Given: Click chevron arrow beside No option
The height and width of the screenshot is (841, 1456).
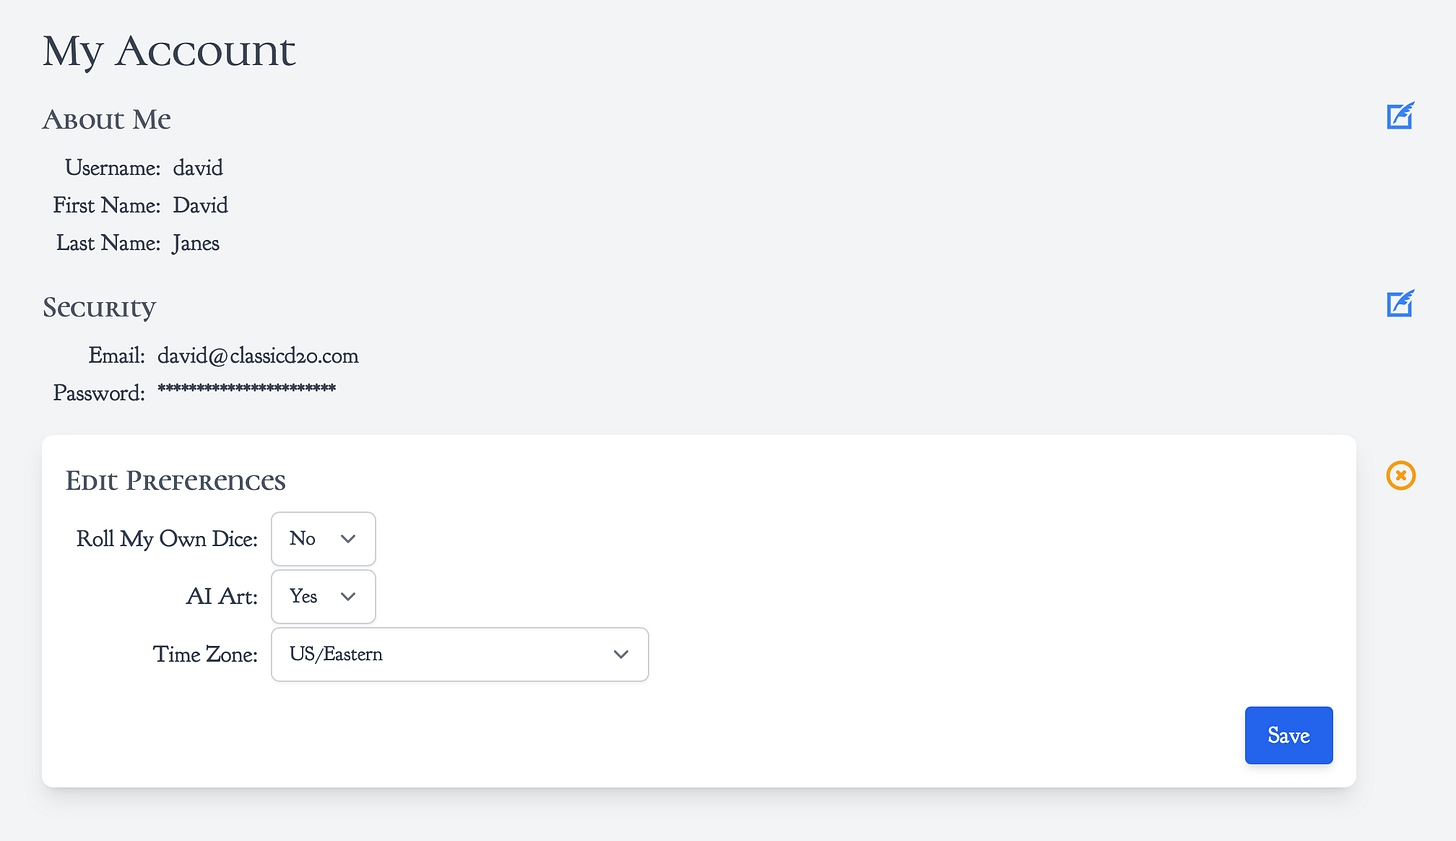Looking at the screenshot, I should pyautogui.click(x=348, y=539).
